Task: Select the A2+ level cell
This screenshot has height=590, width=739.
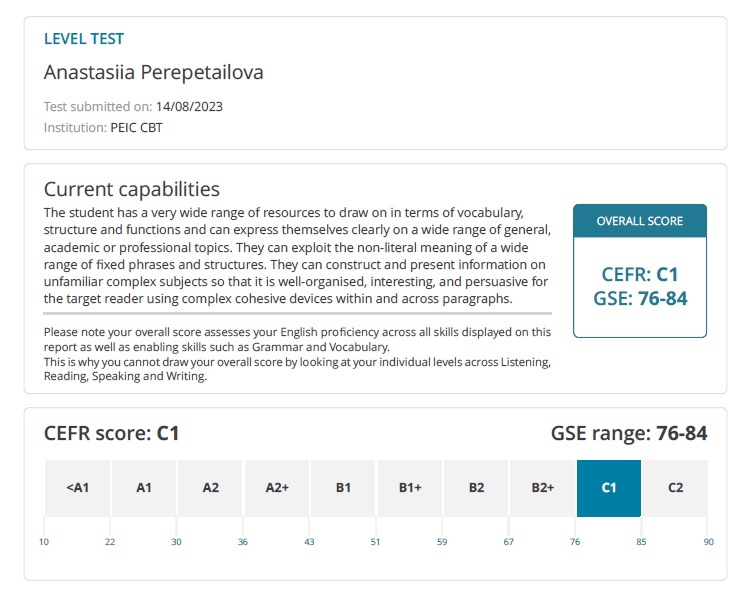Action: click(277, 488)
